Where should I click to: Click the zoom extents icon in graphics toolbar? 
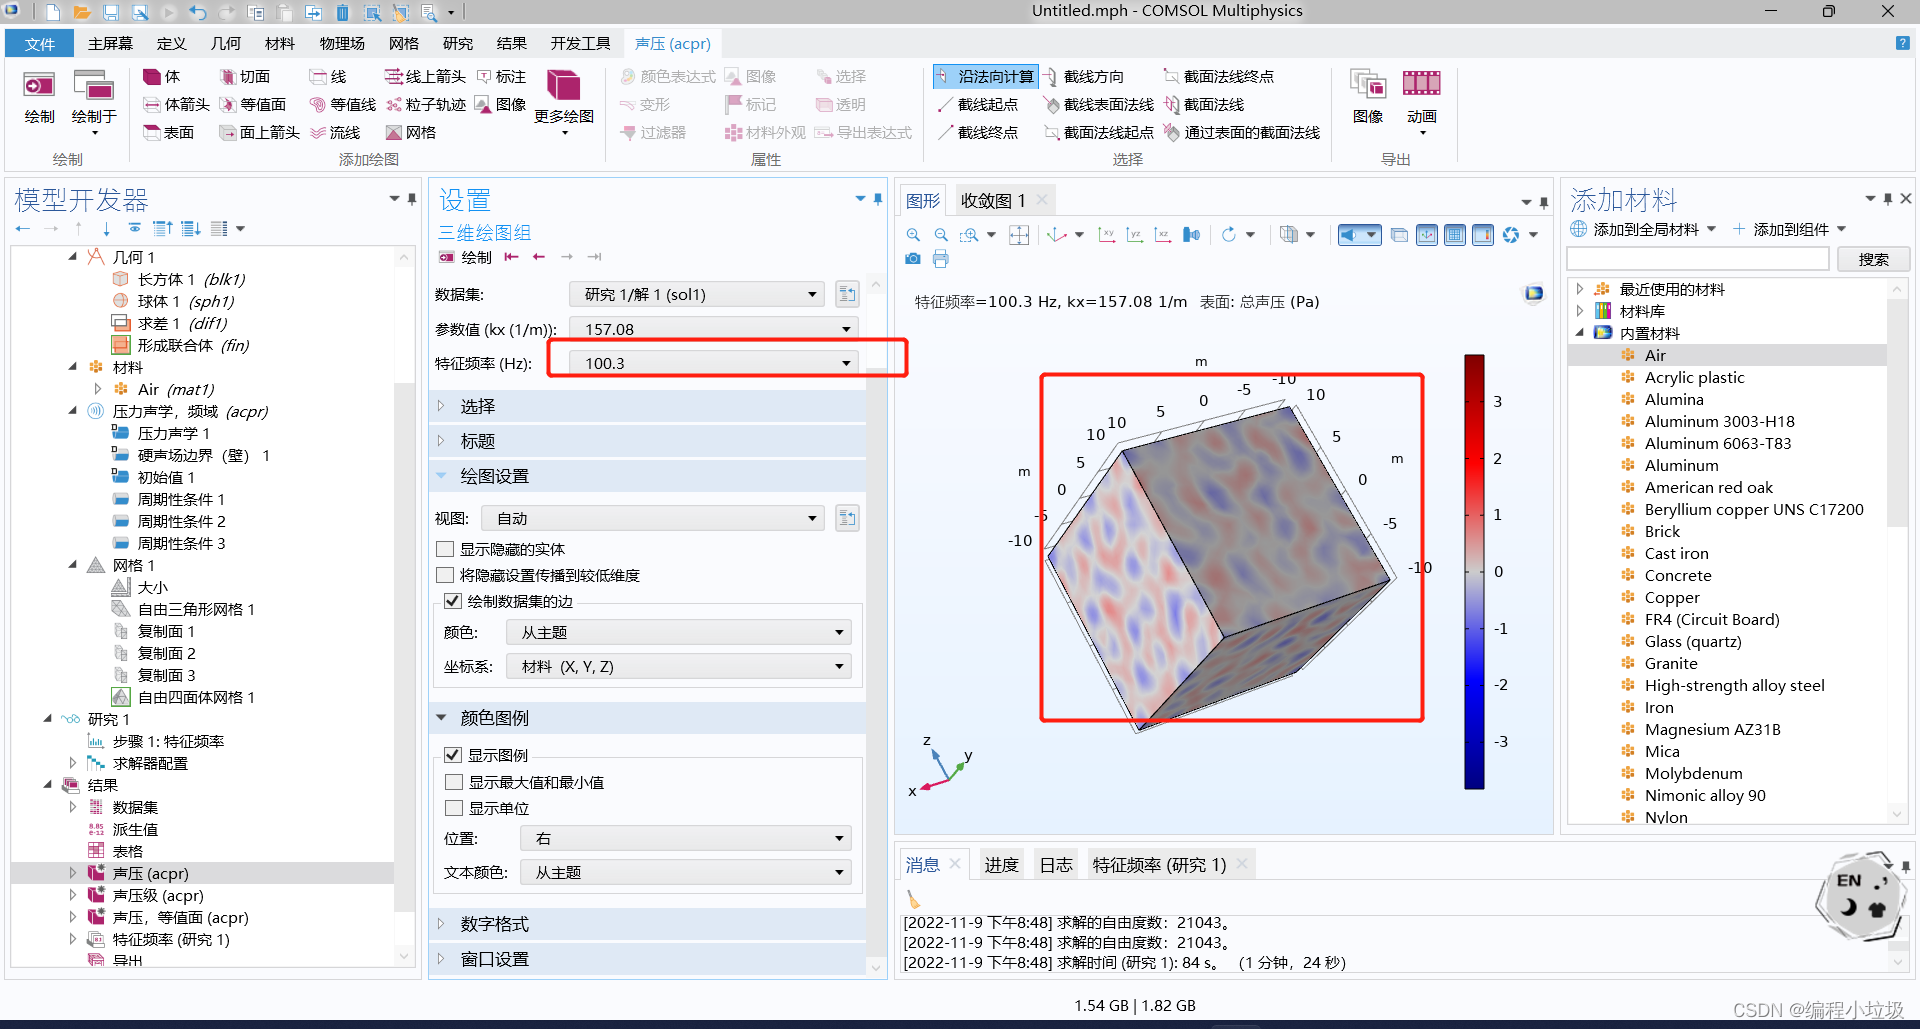click(x=1018, y=234)
